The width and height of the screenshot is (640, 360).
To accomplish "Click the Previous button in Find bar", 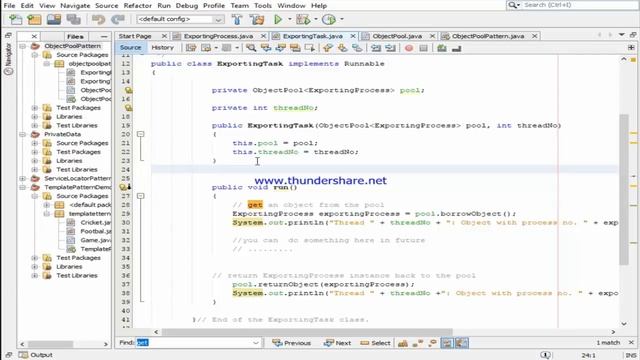I will point(291,343).
